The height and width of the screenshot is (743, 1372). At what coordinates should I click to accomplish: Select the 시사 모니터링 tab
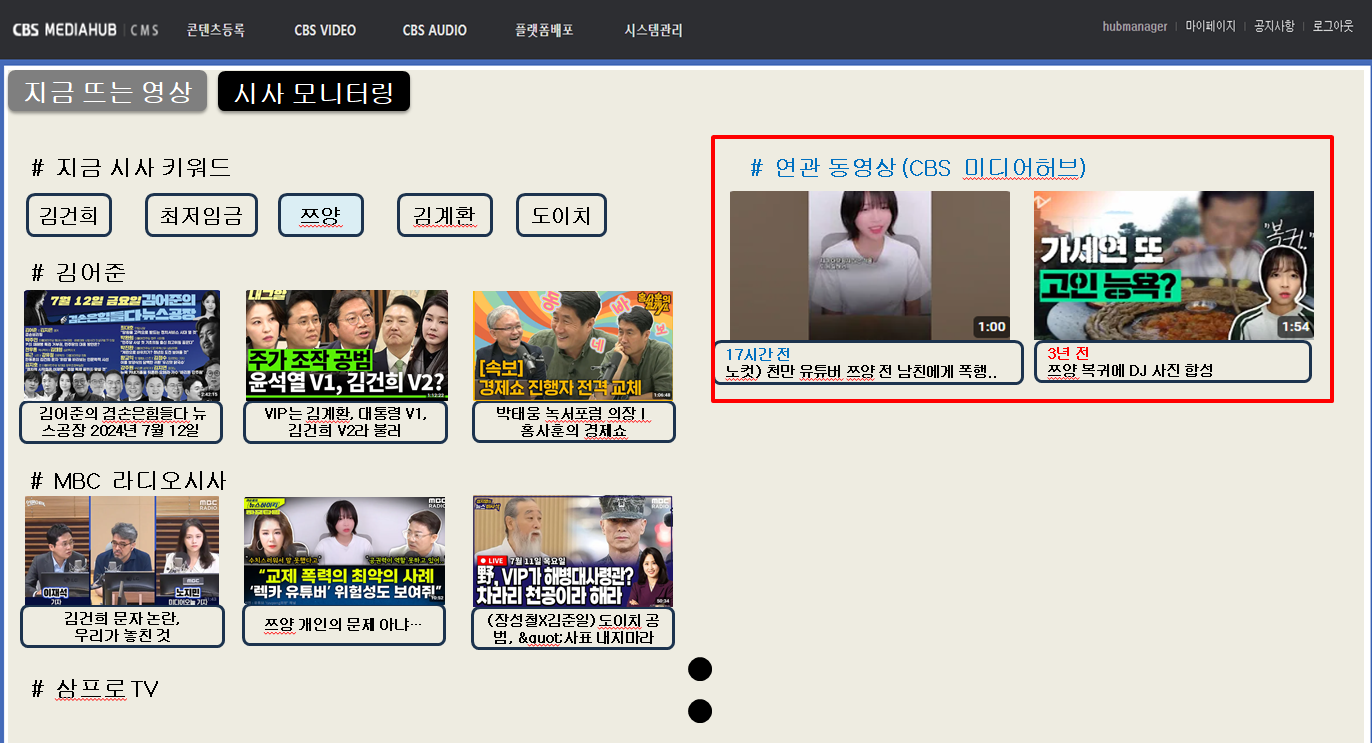(314, 92)
